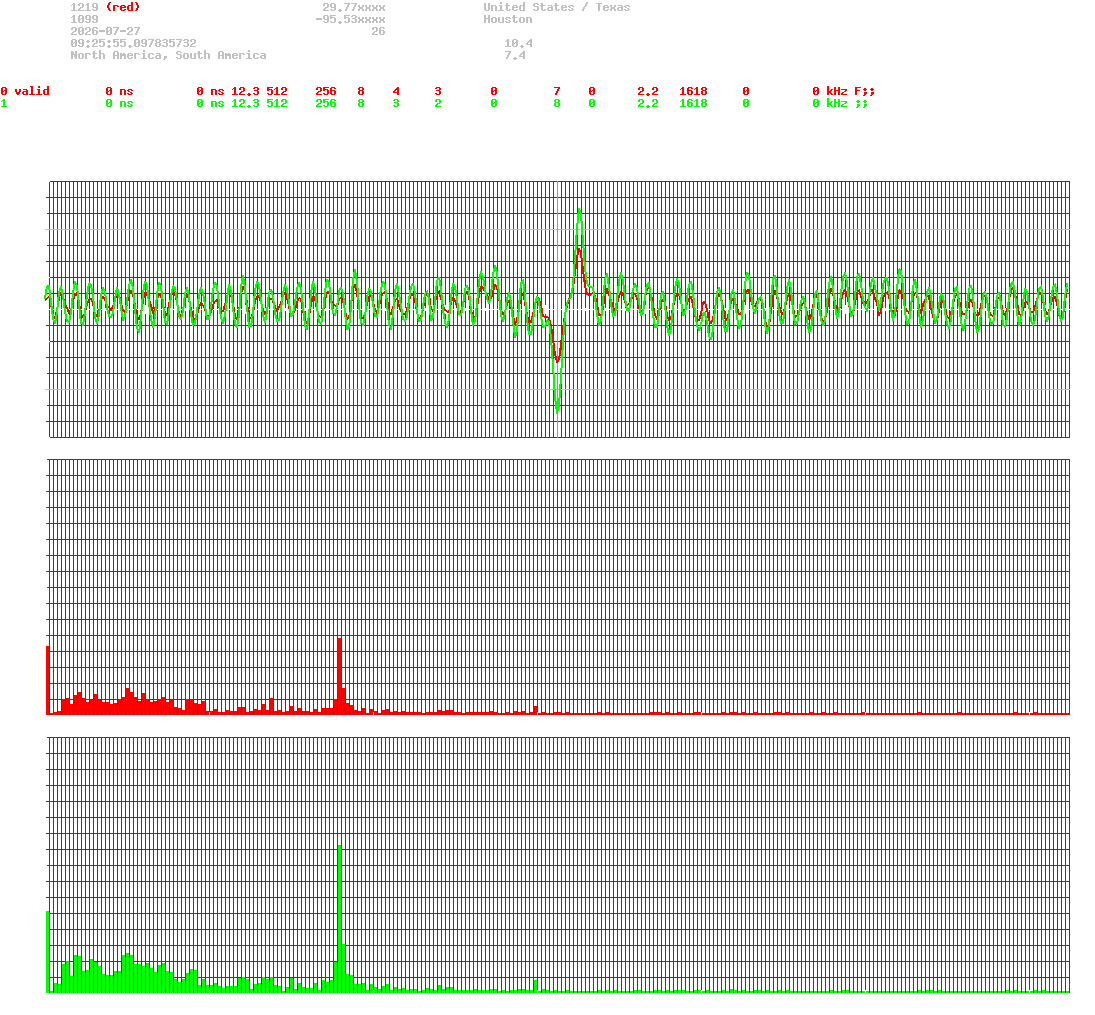Click the leftmost DC bar in green spectrum
Screen dimensions: 1095x1015
[x=48, y=951]
